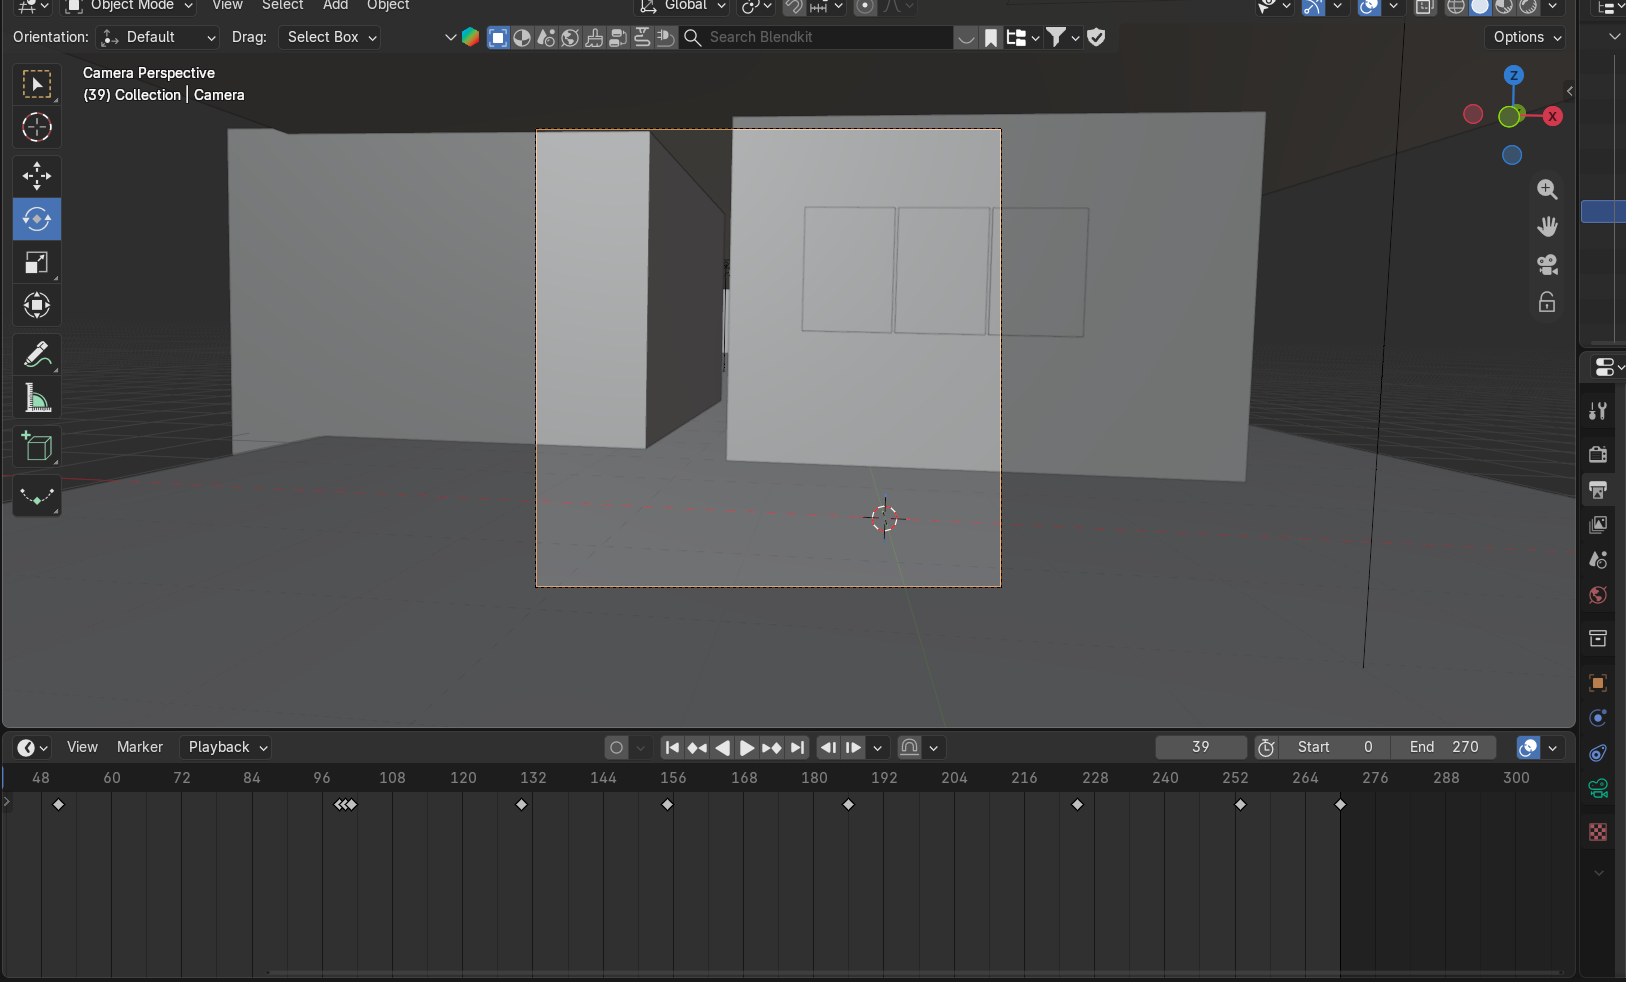Viewport: 1626px width, 982px height.
Task: Jump to the start frame
Action: pyautogui.click(x=672, y=747)
